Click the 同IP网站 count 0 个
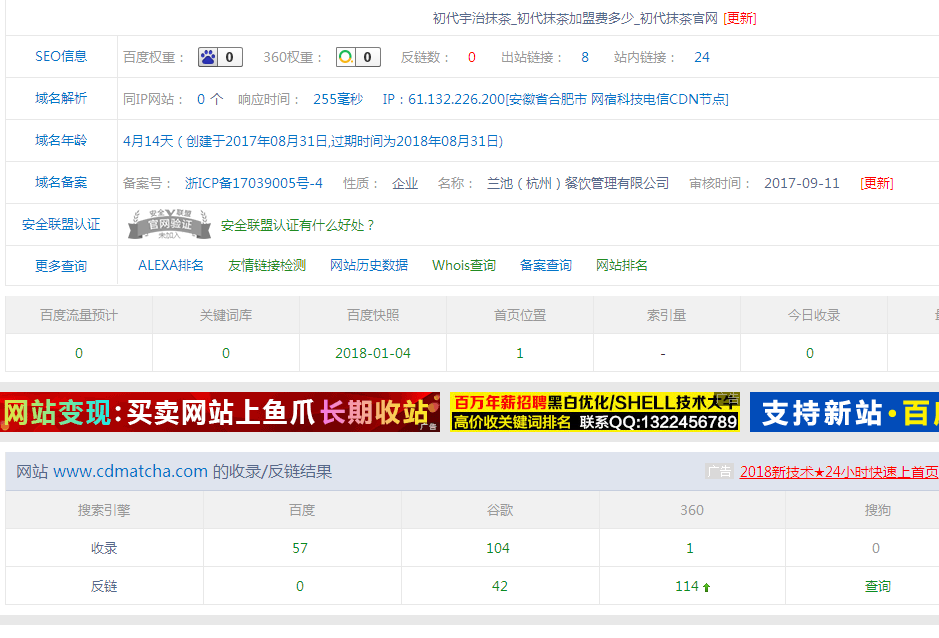 [210, 99]
